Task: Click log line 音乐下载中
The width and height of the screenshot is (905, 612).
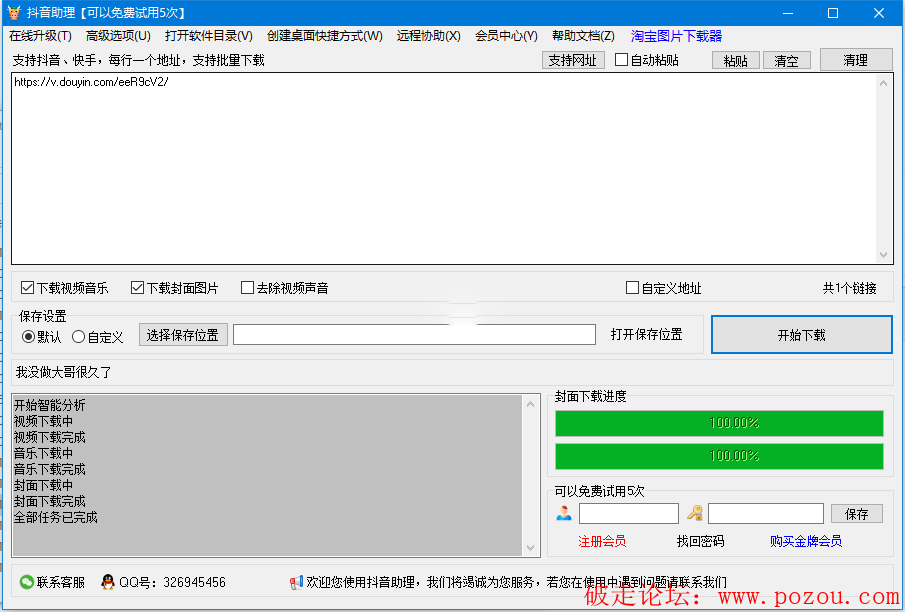Action: (43, 453)
